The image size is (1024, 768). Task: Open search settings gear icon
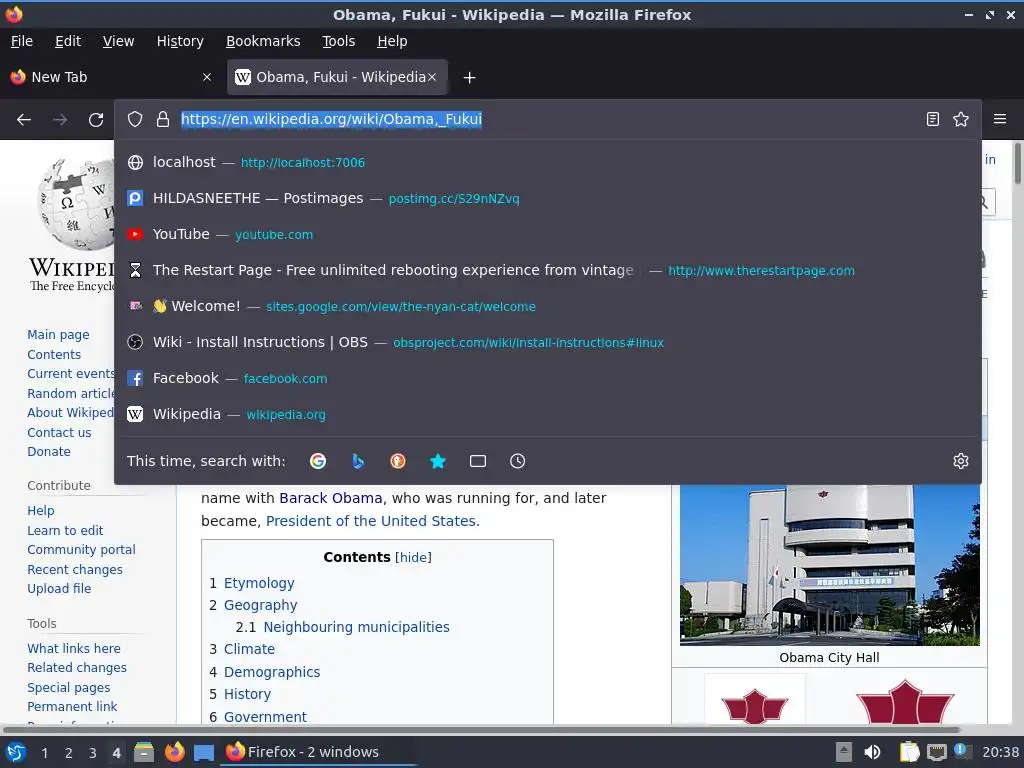coord(961,461)
